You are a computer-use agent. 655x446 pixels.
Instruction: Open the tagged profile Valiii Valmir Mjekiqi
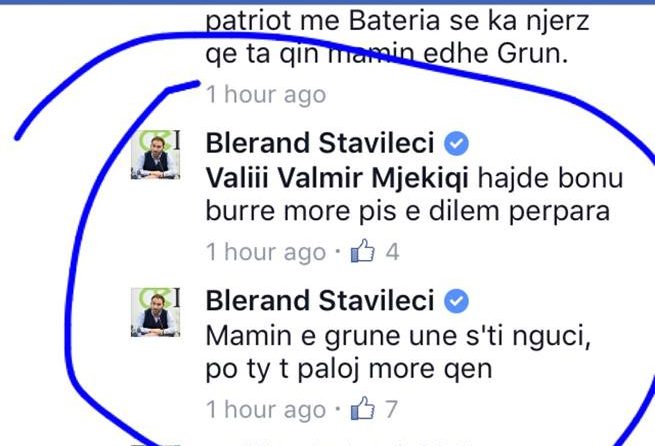point(337,178)
